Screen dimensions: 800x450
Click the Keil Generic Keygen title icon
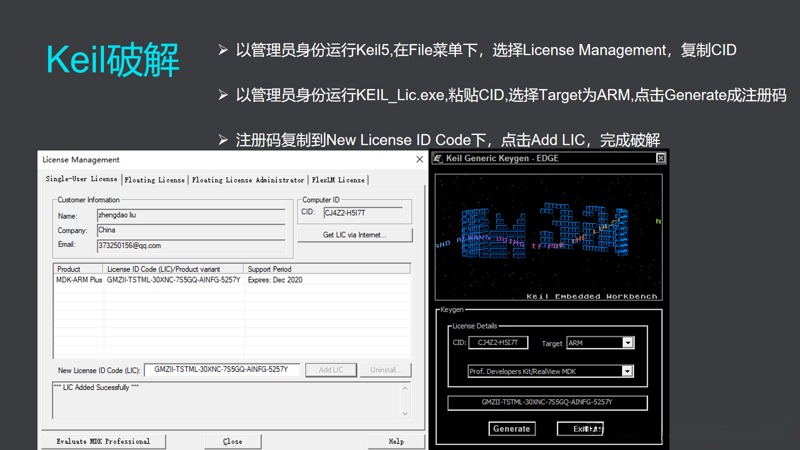[438, 159]
